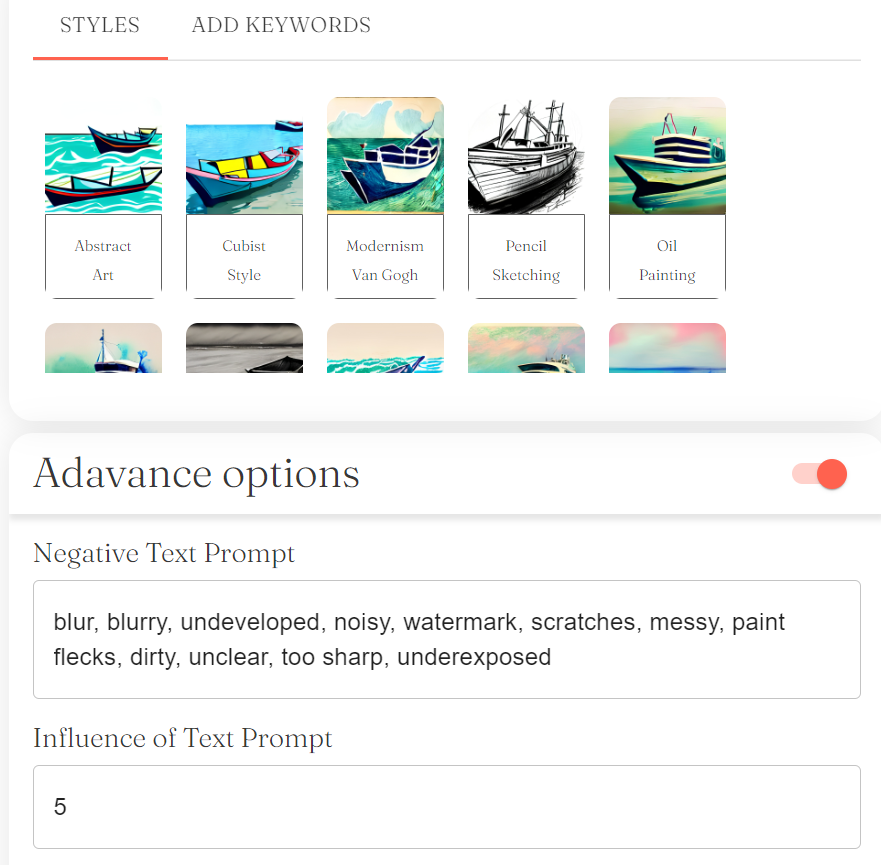Screen dimensions: 881x865
Task: Click the Cubist Style label box
Action: tap(244, 257)
